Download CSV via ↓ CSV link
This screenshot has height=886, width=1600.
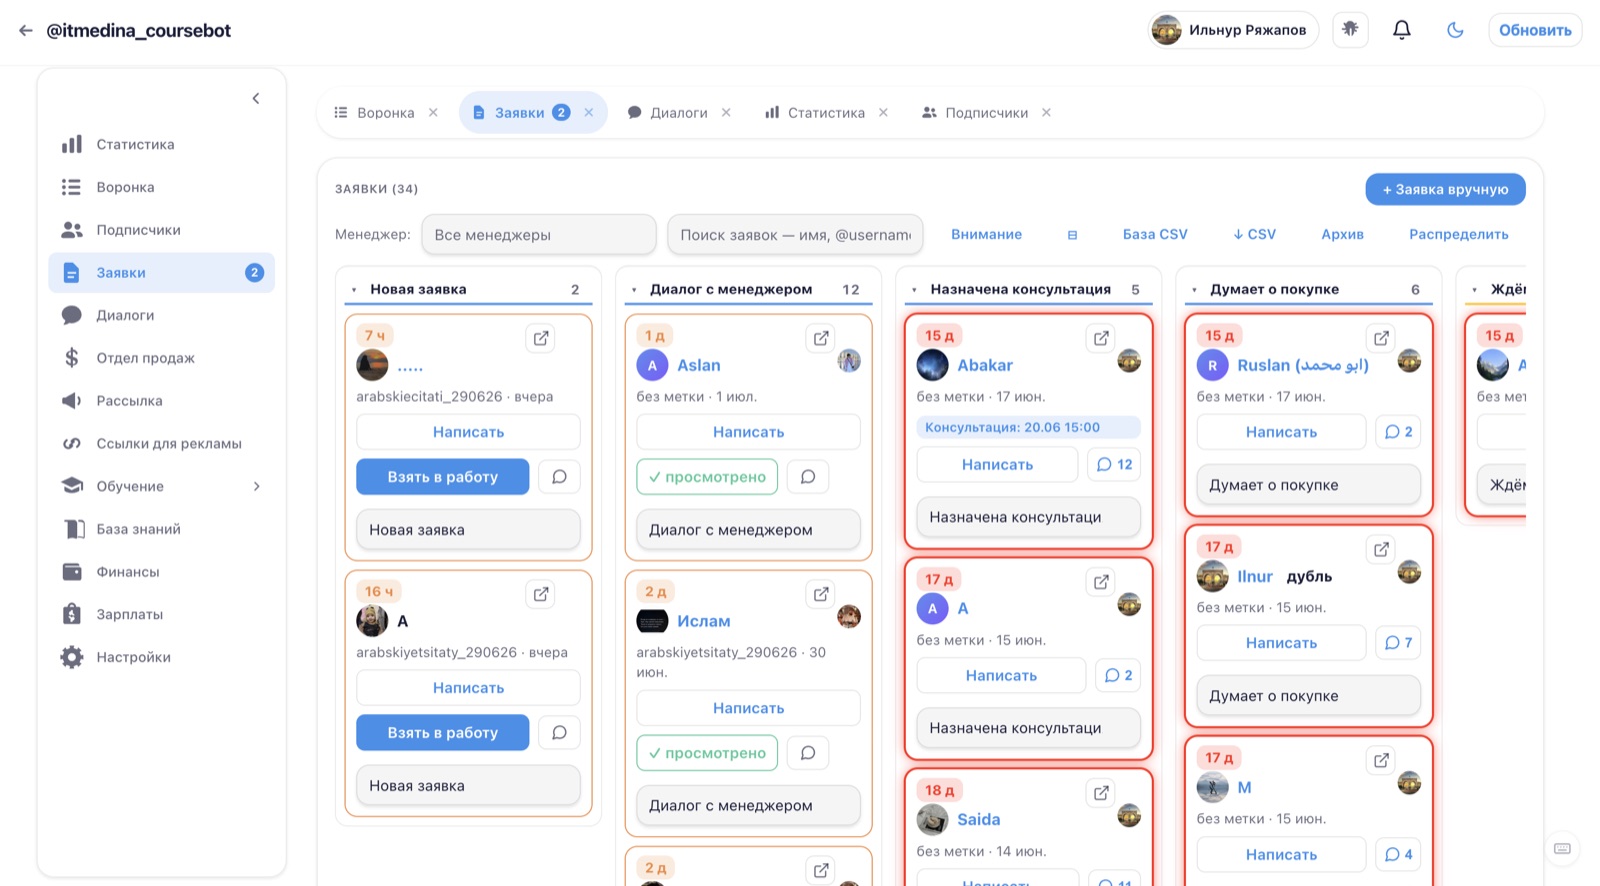coord(1254,234)
